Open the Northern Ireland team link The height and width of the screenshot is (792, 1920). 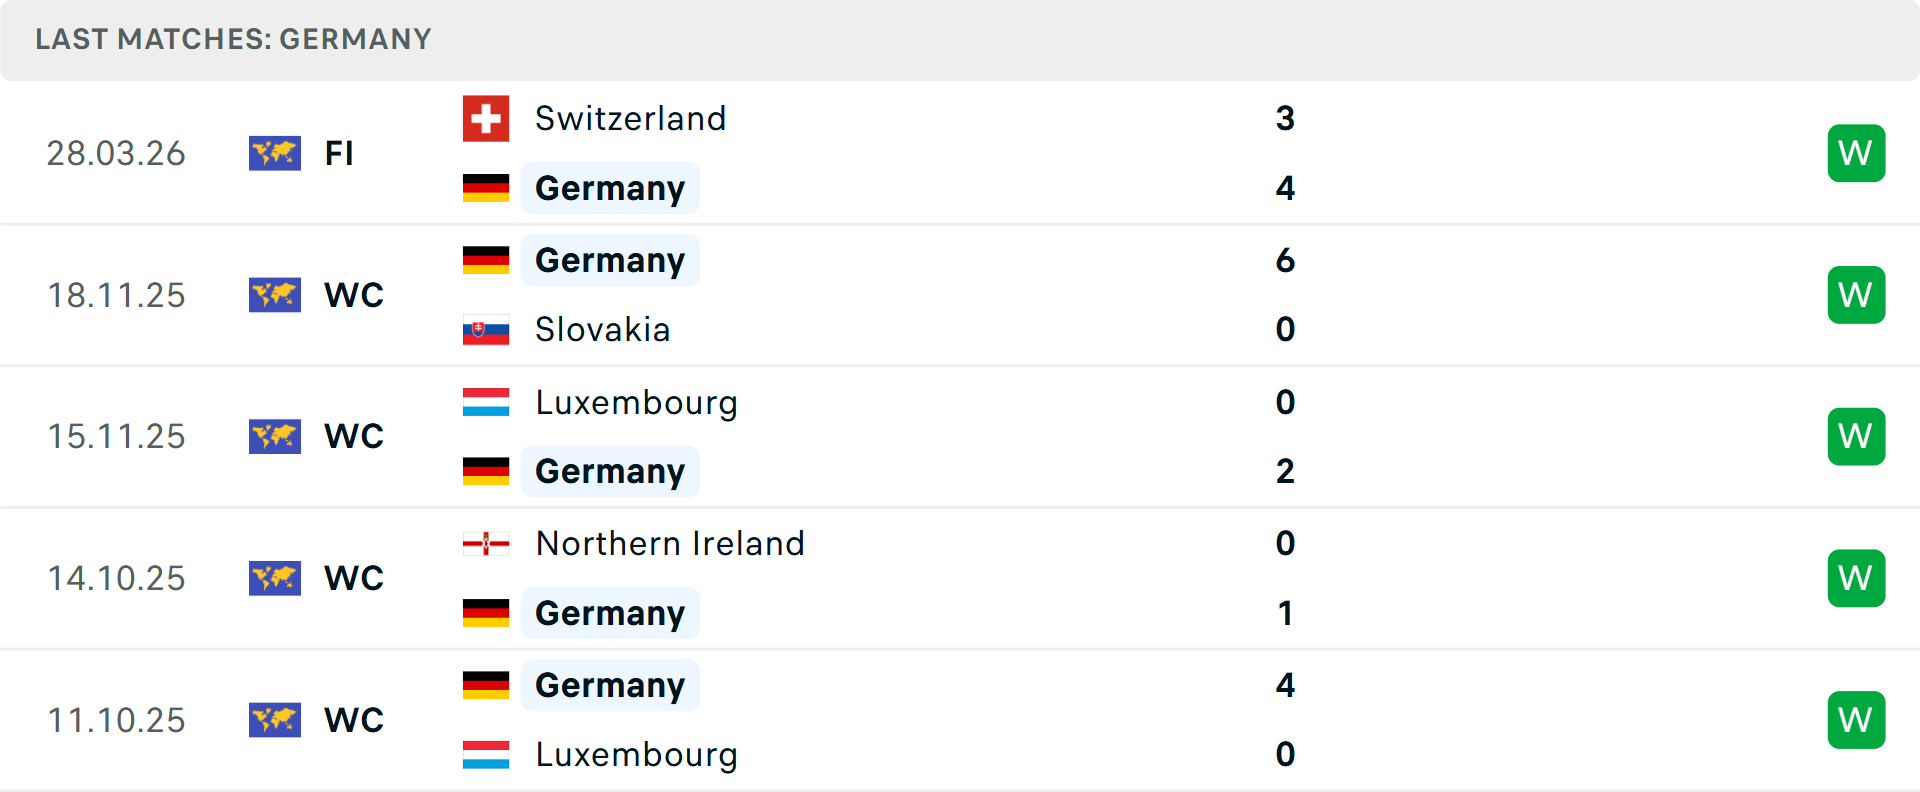[x=670, y=544]
